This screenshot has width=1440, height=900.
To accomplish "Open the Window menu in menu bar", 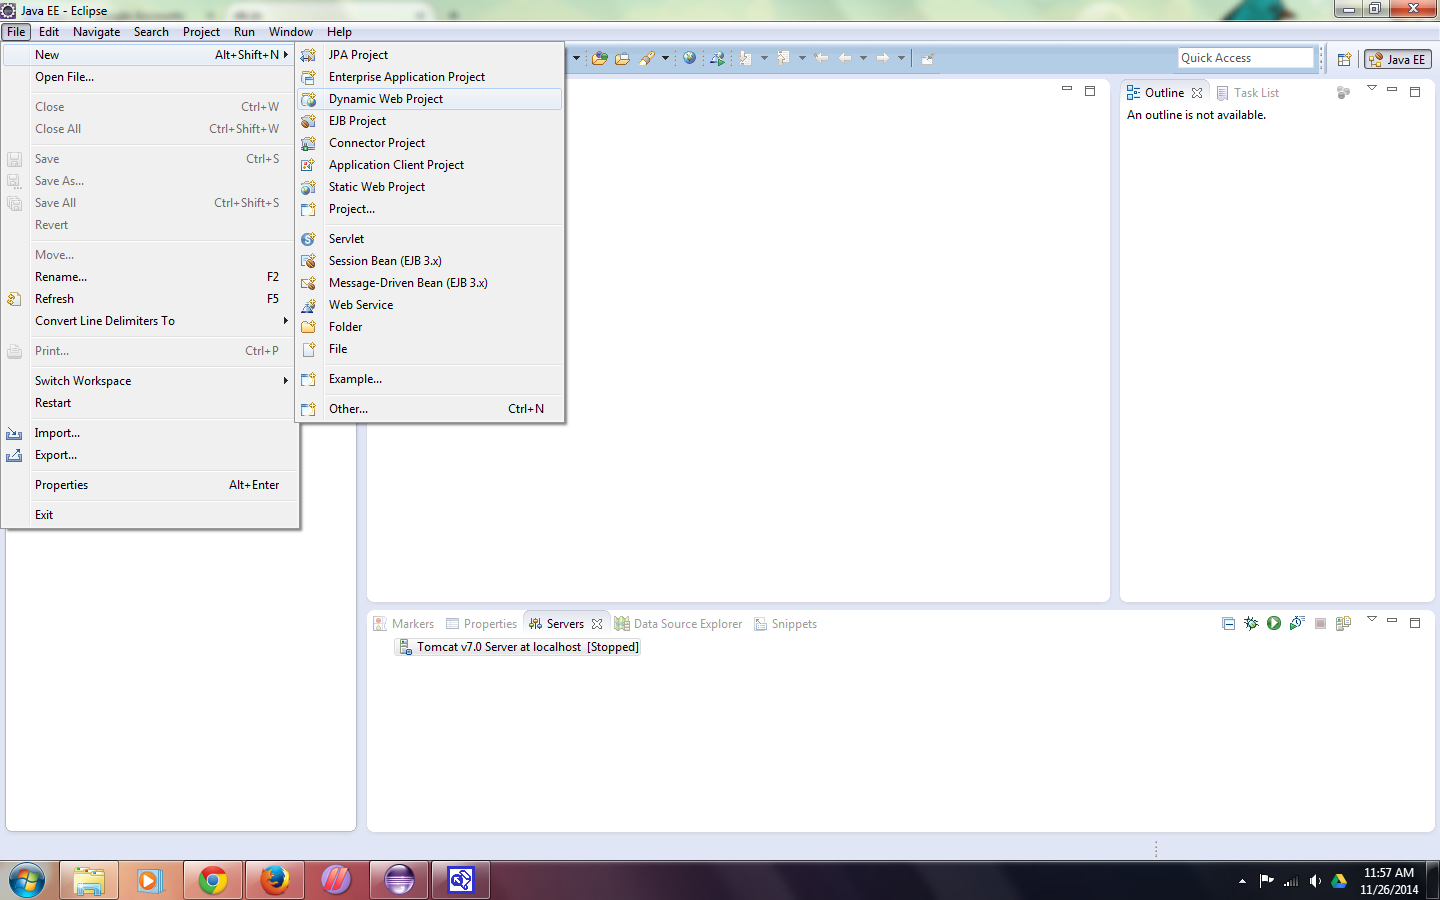I will click(x=290, y=32).
